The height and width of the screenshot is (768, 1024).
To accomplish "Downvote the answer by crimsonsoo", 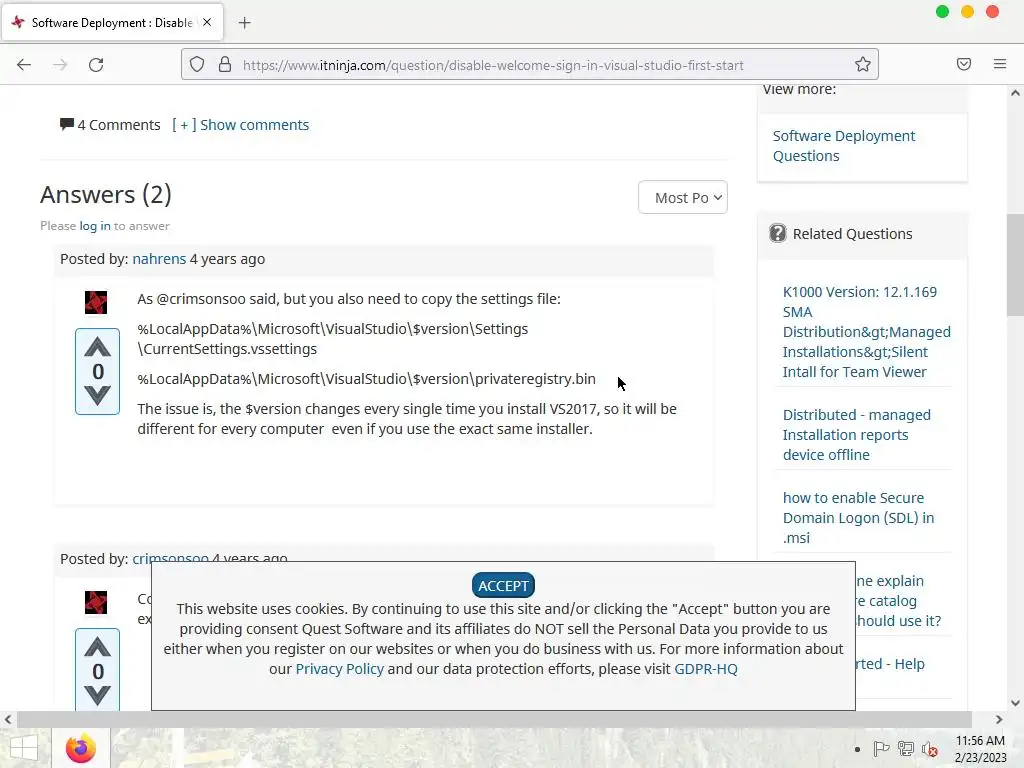I will [x=97, y=695].
